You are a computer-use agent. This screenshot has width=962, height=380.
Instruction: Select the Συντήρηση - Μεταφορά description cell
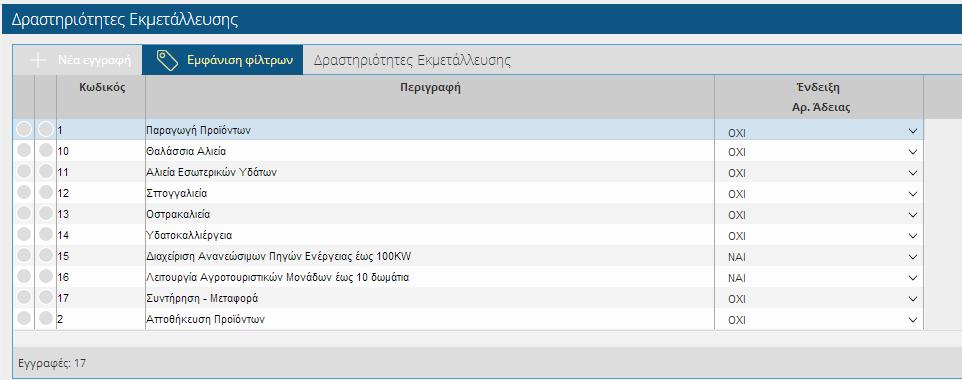pyautogui.click(x=430, y=298)
